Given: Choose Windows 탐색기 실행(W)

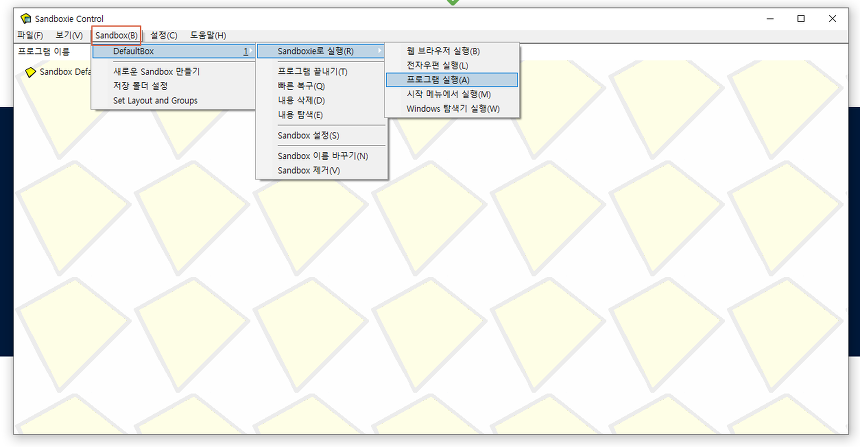Looking at the screenshot, I should pos(452,108).
